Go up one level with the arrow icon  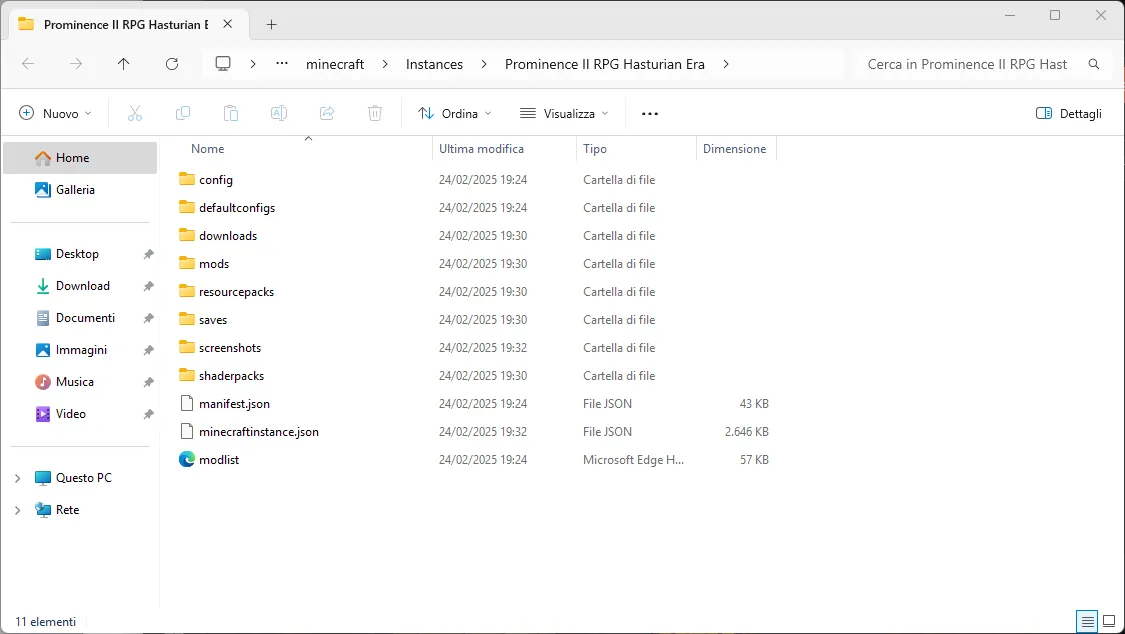pos(123,63)
